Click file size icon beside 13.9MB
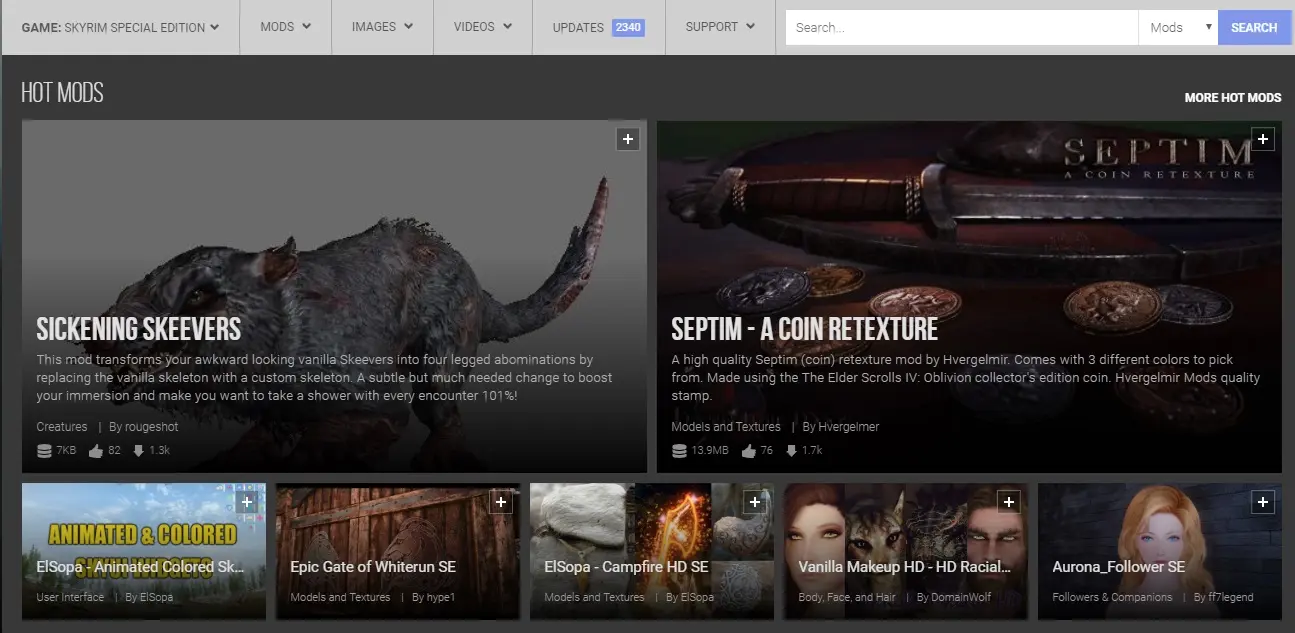This screenshot has width=1295, height=633. (680, 451)
